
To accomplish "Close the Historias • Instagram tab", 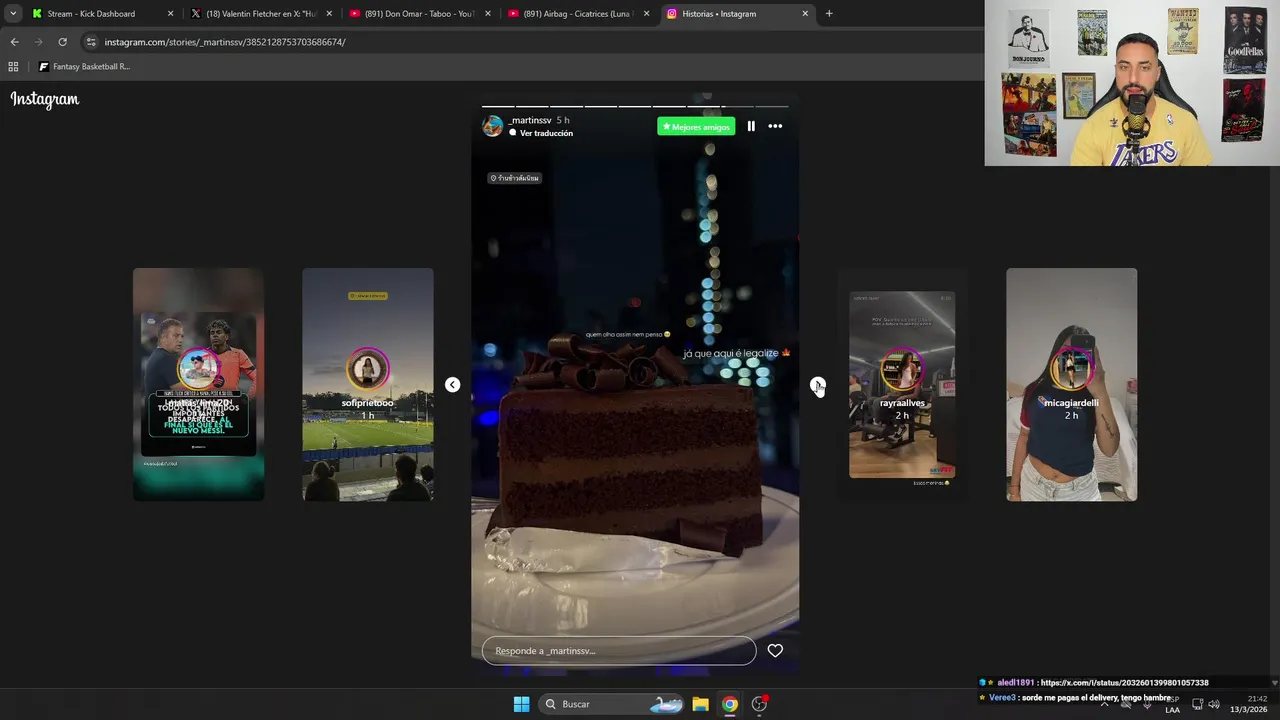I will pos(805,14).
